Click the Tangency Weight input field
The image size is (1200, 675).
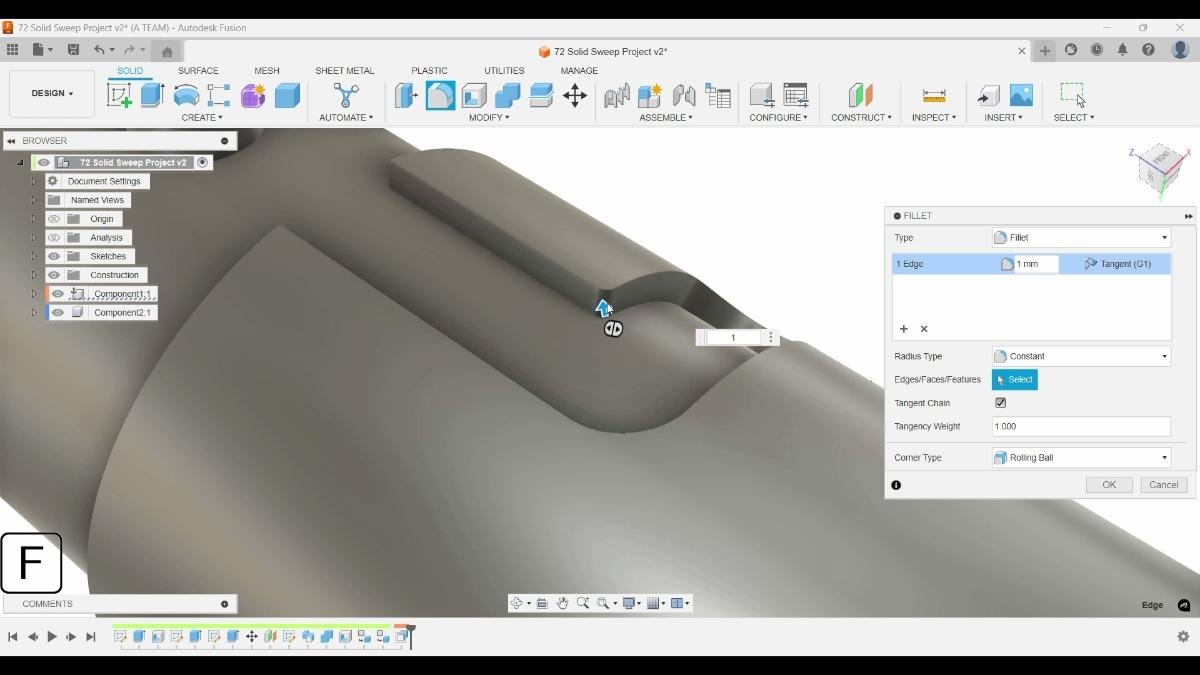click(1081, 426)
